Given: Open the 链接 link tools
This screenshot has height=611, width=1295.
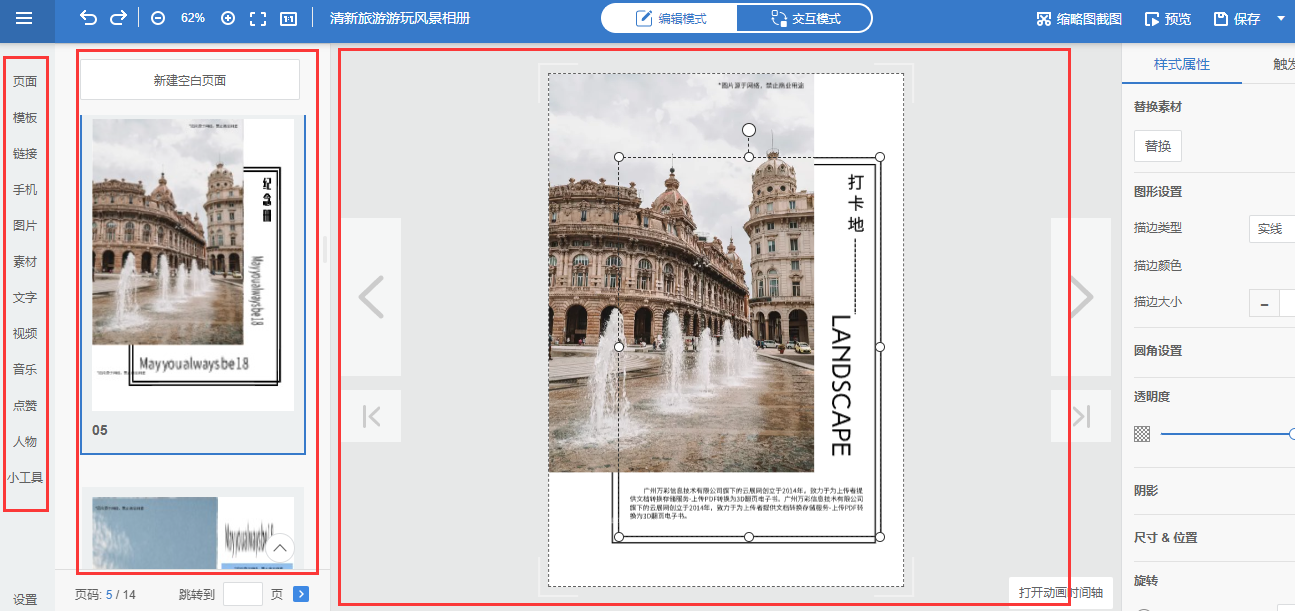Looking at the screenshot, I should (x=25, y=154).
